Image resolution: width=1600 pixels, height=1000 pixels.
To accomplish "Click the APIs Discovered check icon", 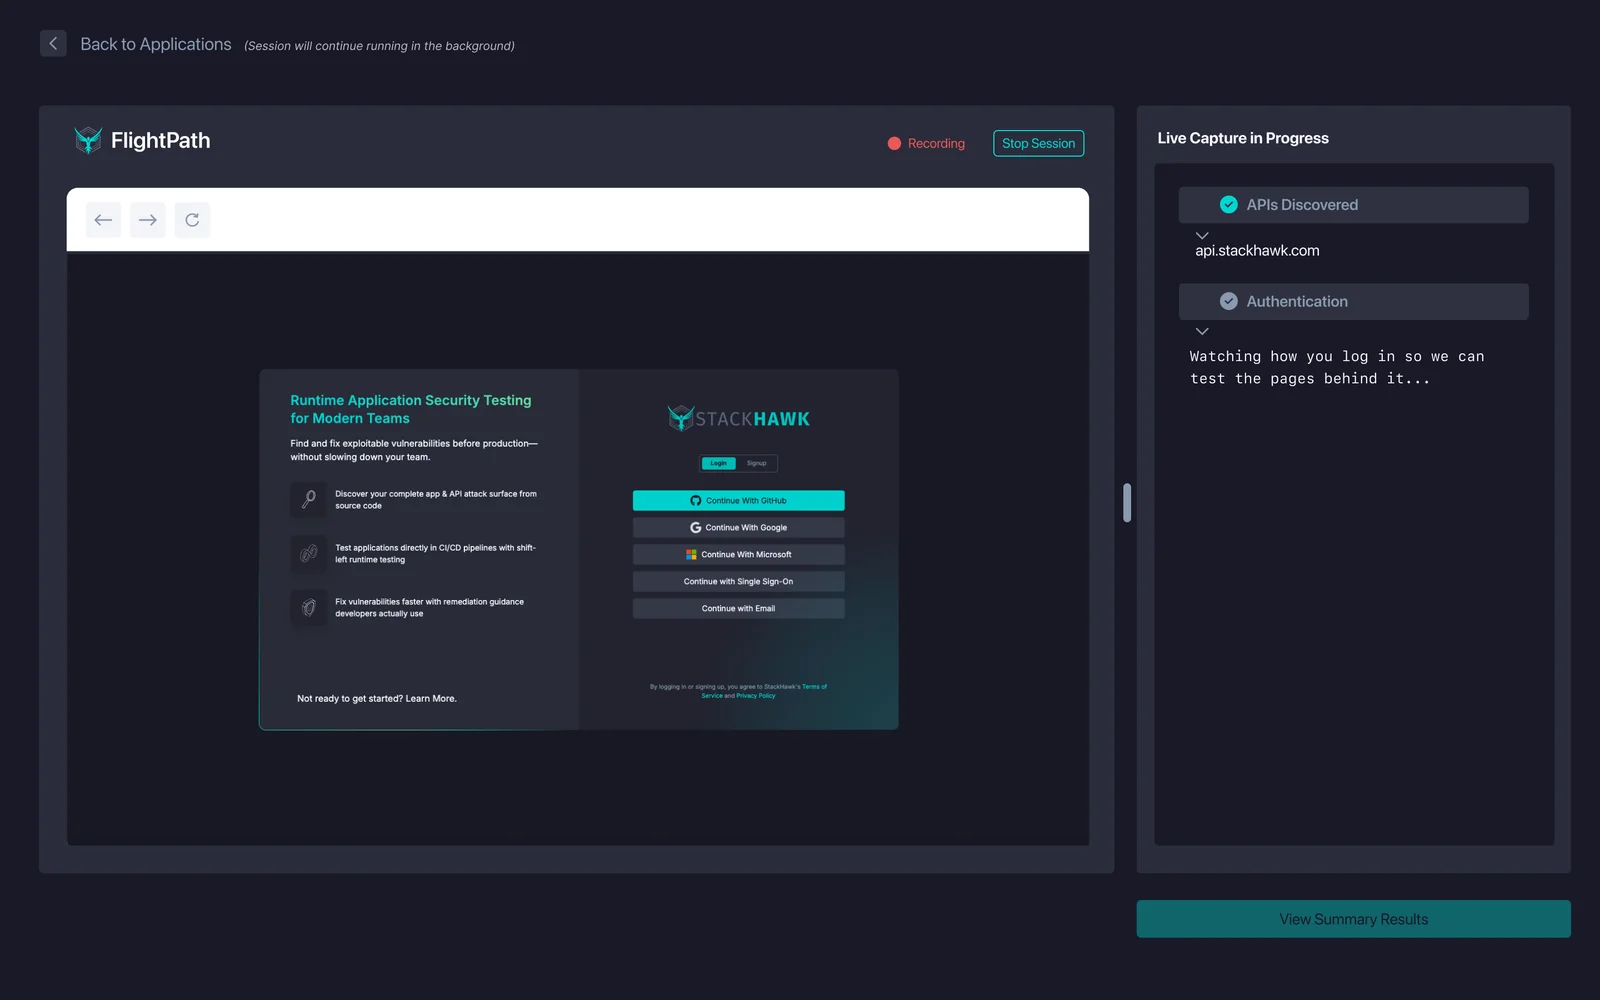I will (1229, 205).
